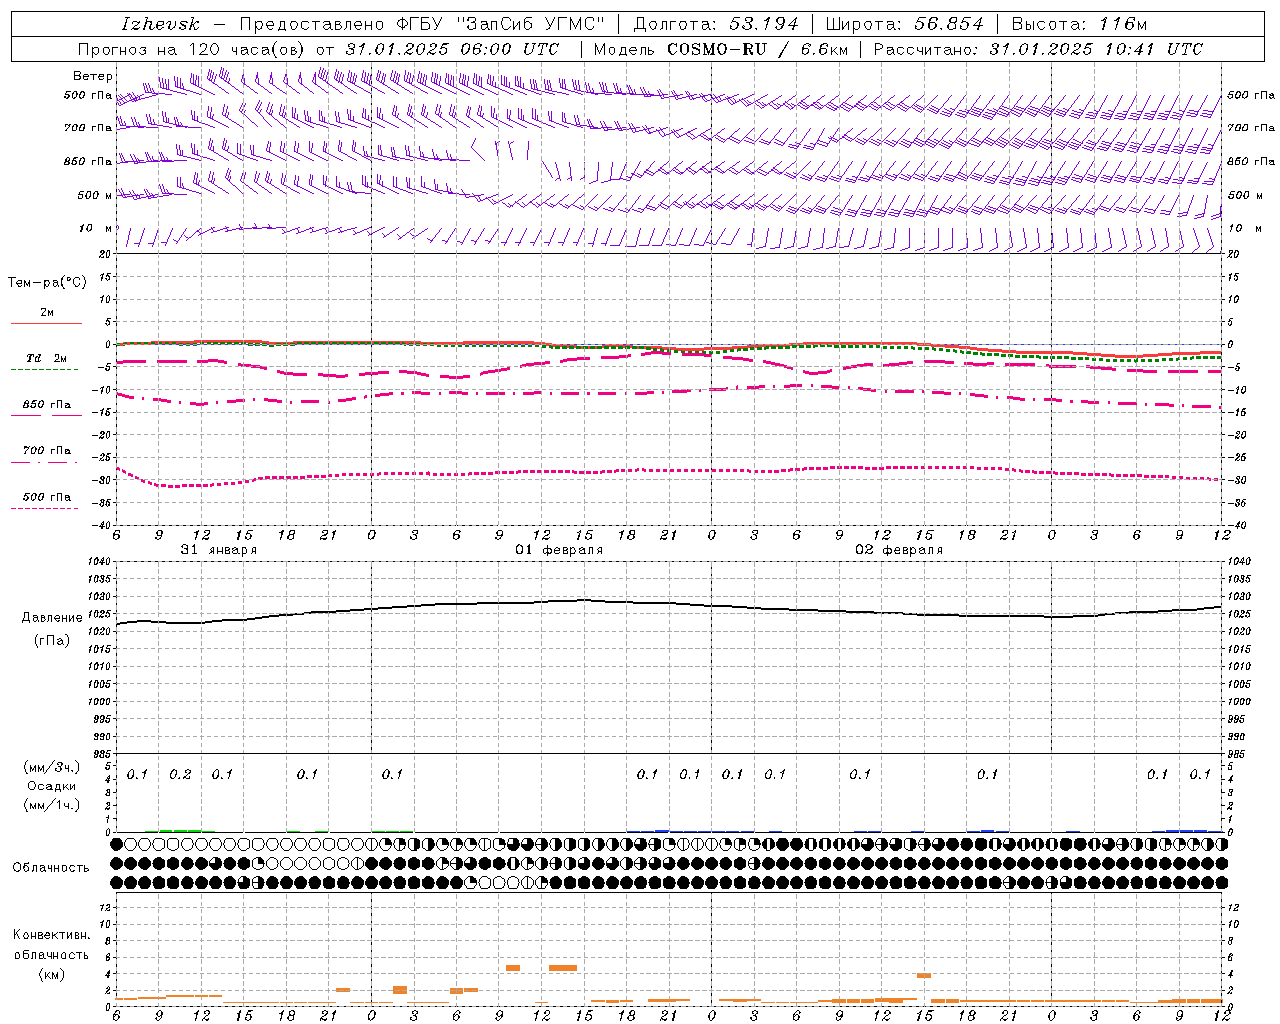Click the 'Конвективн.' convective cloud label
Screen dimensions: 1280x1024
51,935
